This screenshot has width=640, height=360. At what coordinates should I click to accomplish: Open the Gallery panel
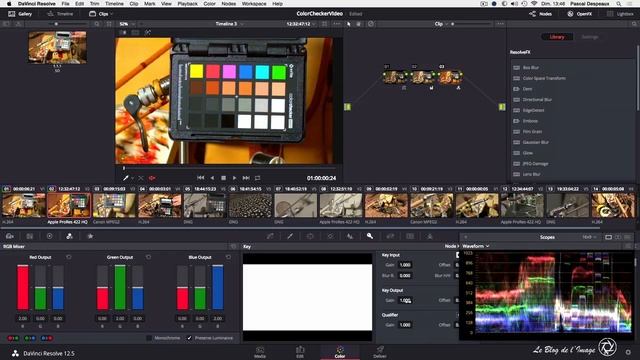coord(20,14)
